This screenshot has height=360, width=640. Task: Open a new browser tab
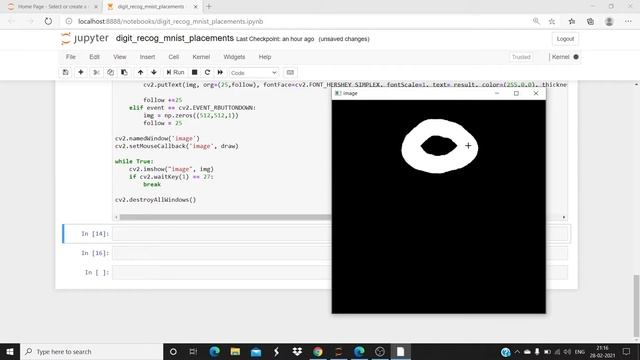[209, 7]
